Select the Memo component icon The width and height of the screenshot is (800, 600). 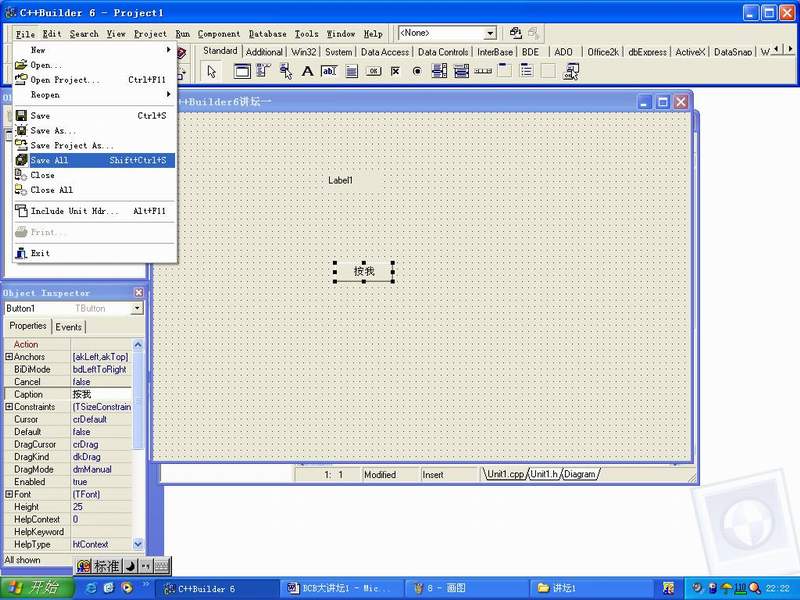point(352,71)
